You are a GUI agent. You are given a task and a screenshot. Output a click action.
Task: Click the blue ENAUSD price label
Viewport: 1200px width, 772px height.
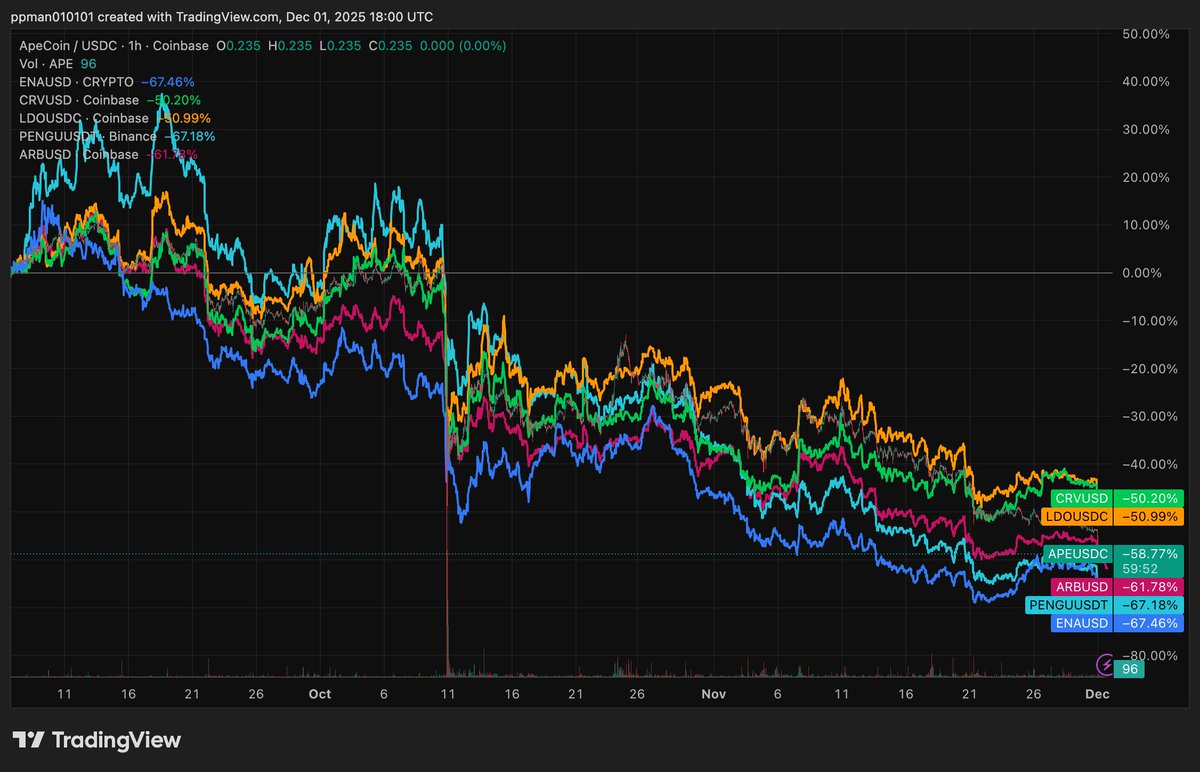[1118, 624]
